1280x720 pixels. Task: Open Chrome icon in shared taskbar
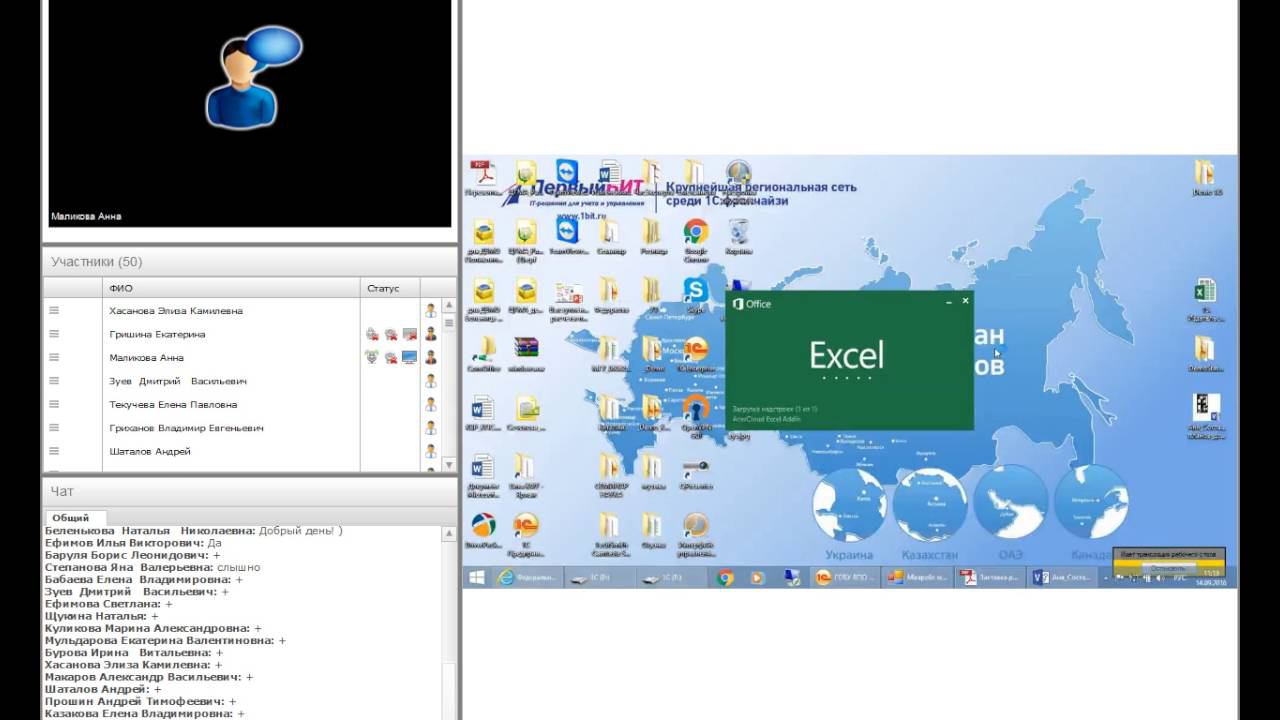(725, 577)
